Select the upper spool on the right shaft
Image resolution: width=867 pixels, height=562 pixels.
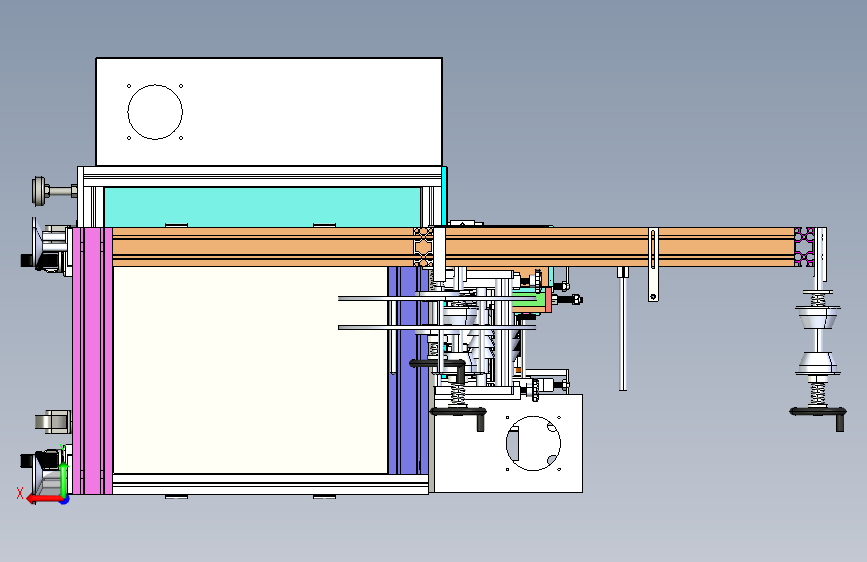click(817, 318)
